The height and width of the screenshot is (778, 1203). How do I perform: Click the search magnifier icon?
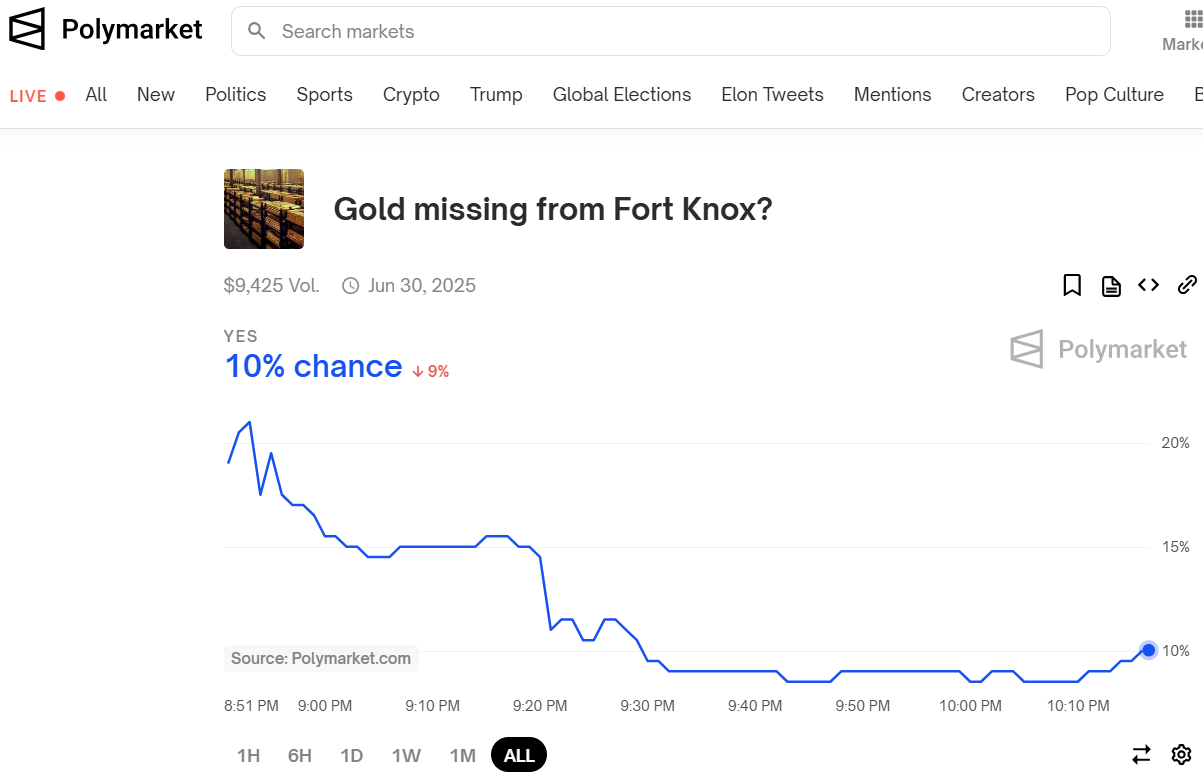tap(257, 31)
